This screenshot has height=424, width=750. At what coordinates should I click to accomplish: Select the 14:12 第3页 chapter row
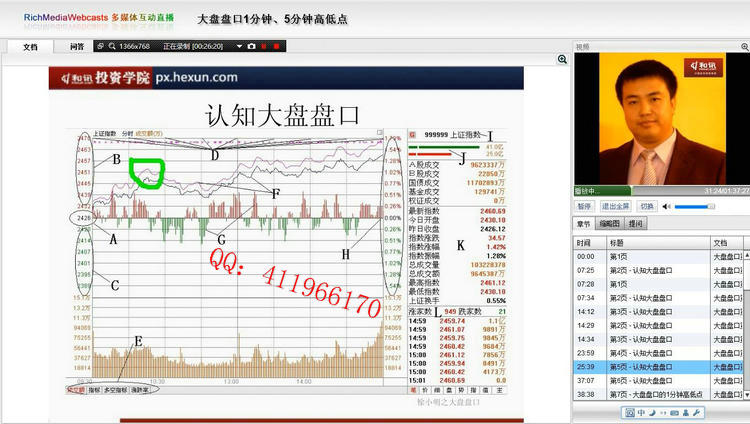[658, 312]
